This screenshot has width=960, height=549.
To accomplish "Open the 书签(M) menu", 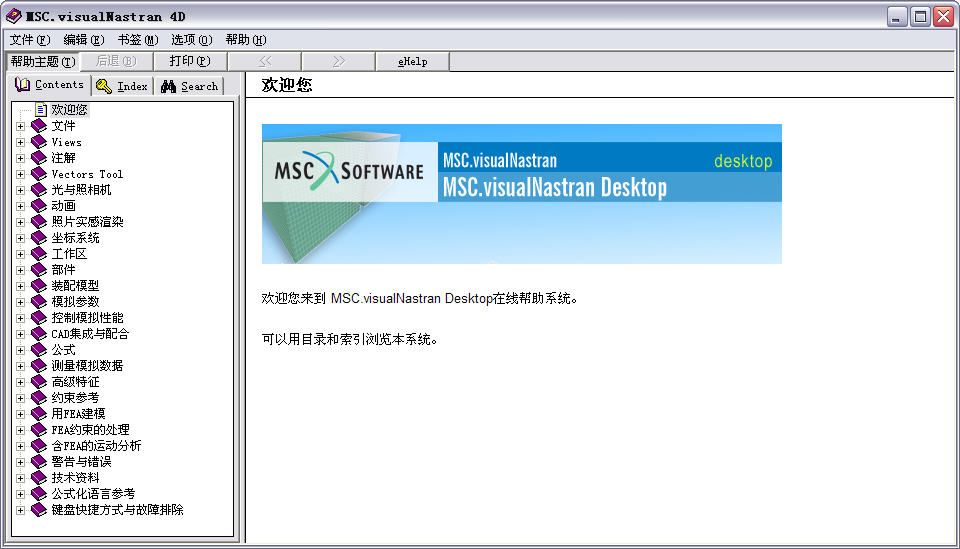I will pos(138,40).
